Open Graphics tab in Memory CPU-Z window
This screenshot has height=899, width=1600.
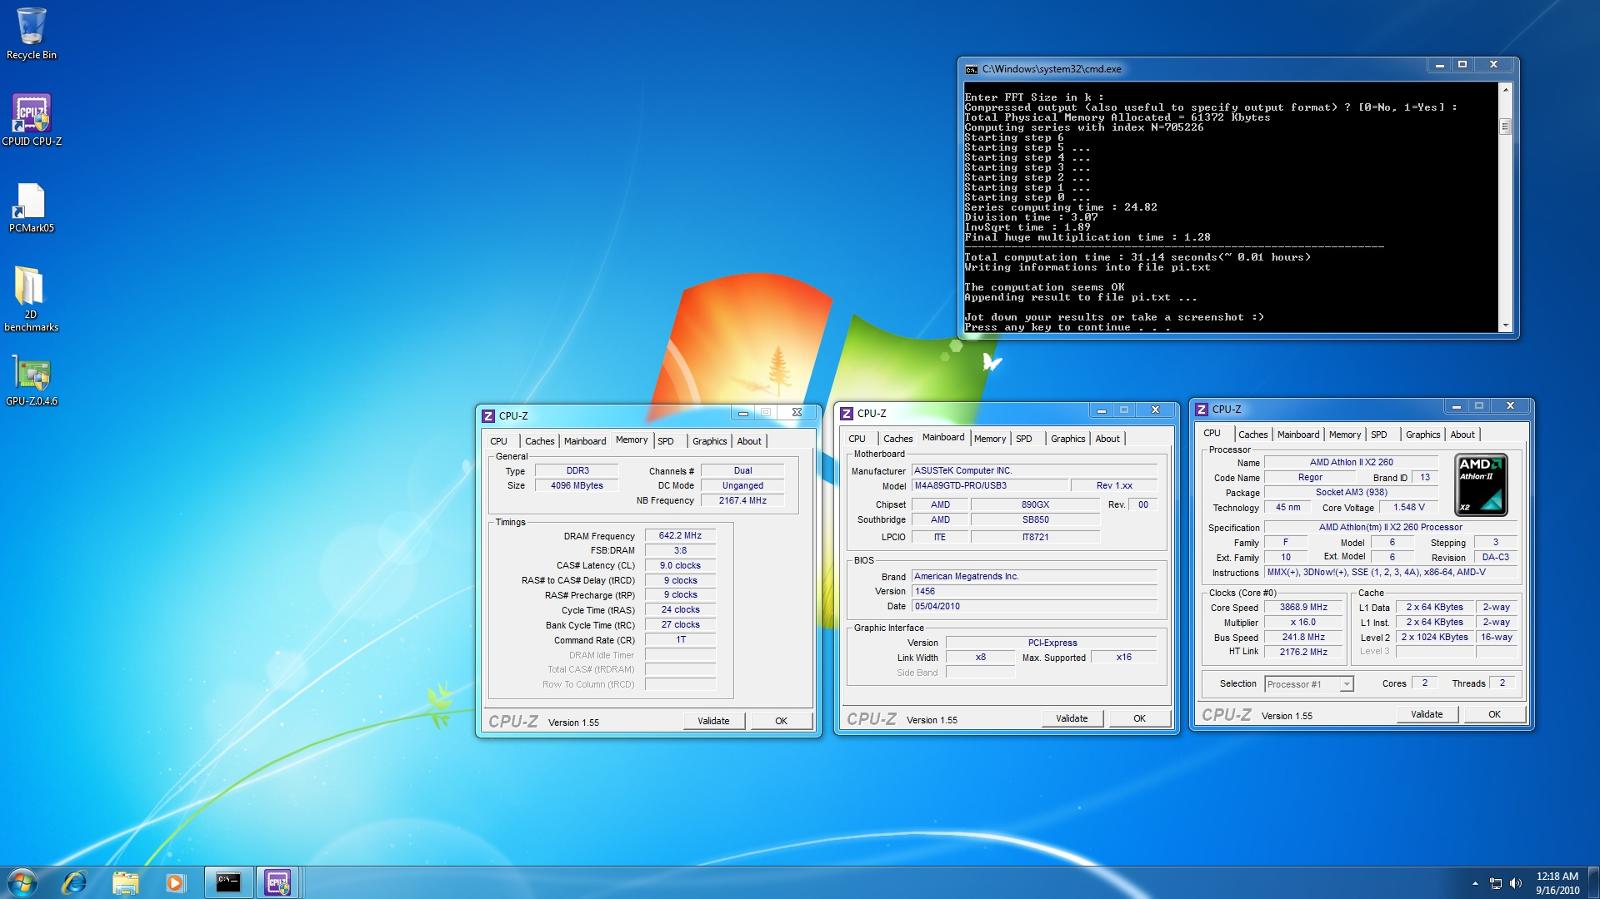click(x=710, y=441)
